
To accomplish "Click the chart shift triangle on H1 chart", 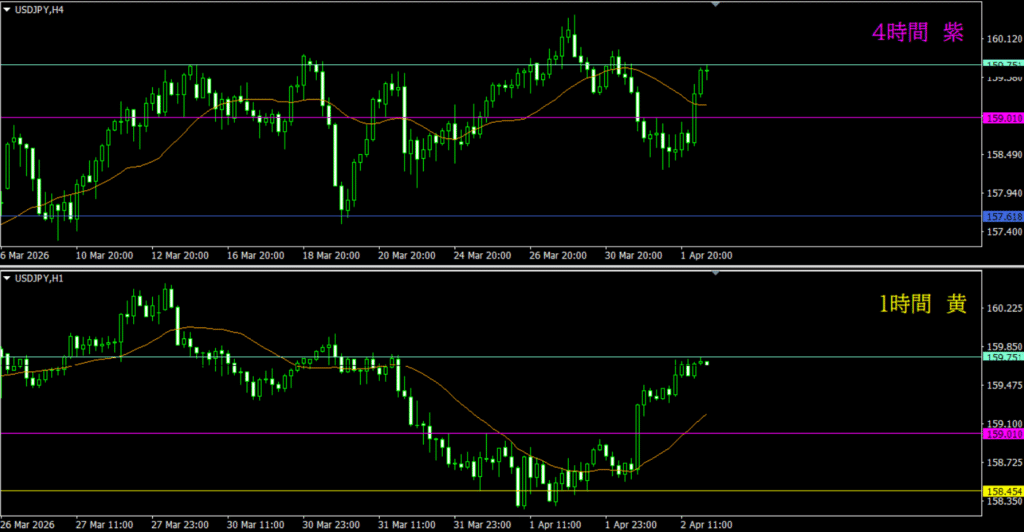I will tap(715, 274).
